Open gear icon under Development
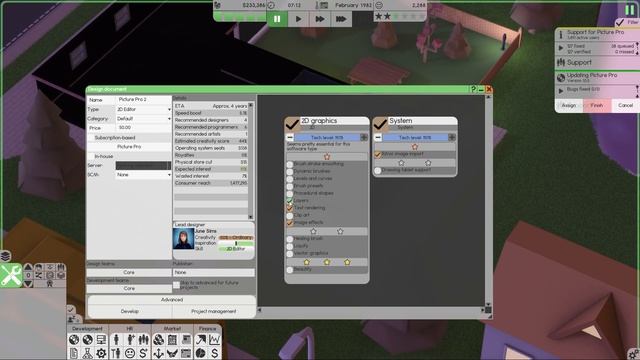Image resolution: width=640 pixels, height=360 pixels. coord(101,353)
